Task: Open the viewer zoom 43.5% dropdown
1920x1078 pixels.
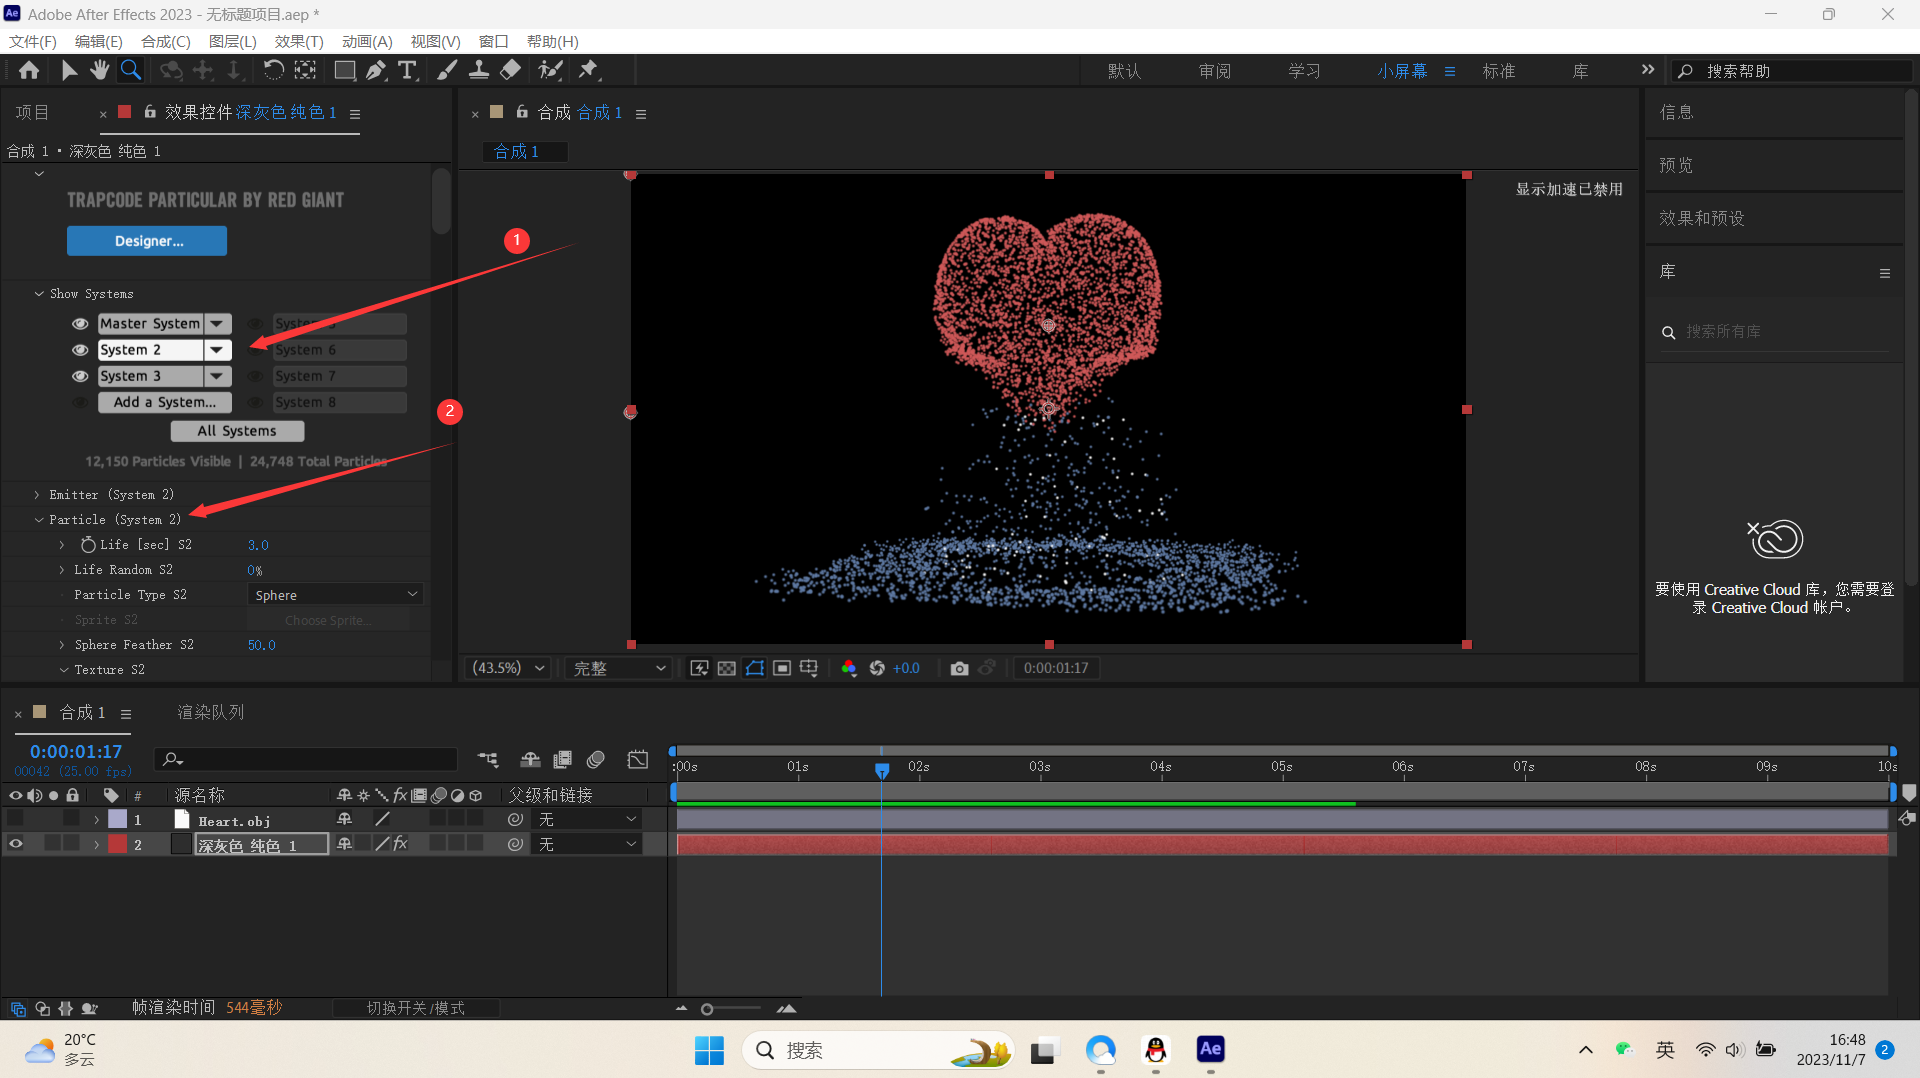Action: 508,668
